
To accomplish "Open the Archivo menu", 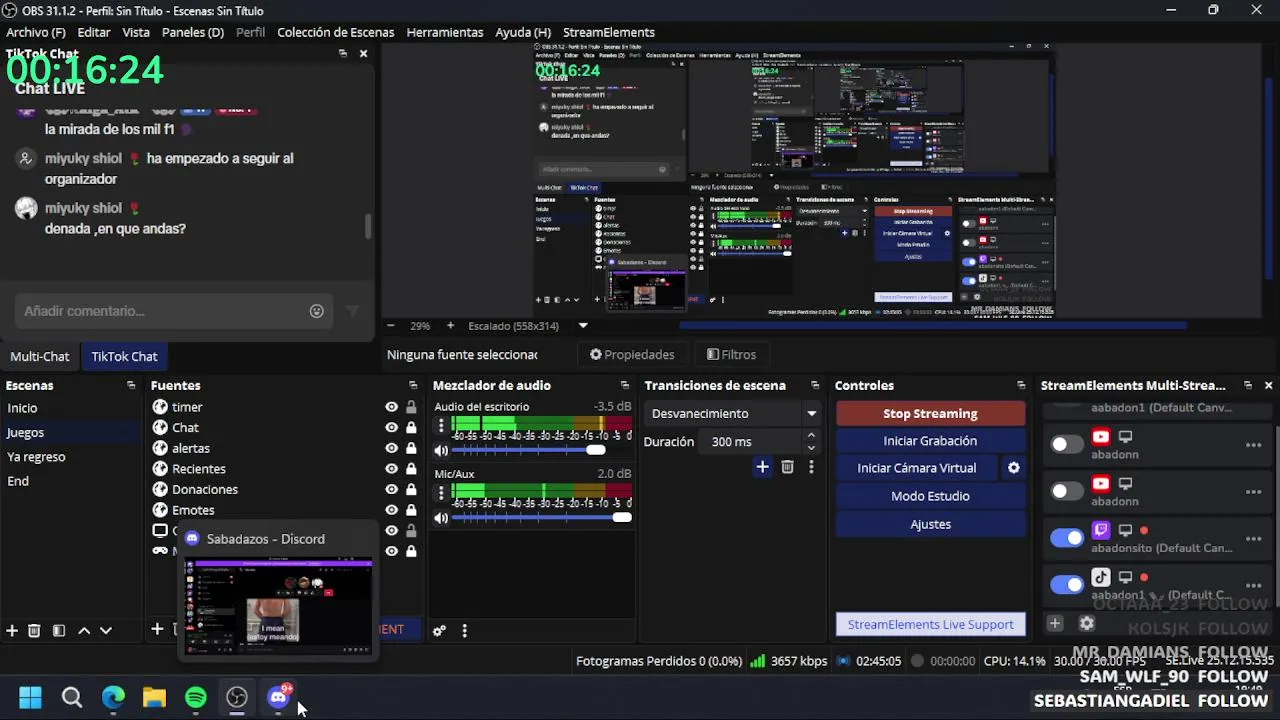I will [x=36, y=32].
